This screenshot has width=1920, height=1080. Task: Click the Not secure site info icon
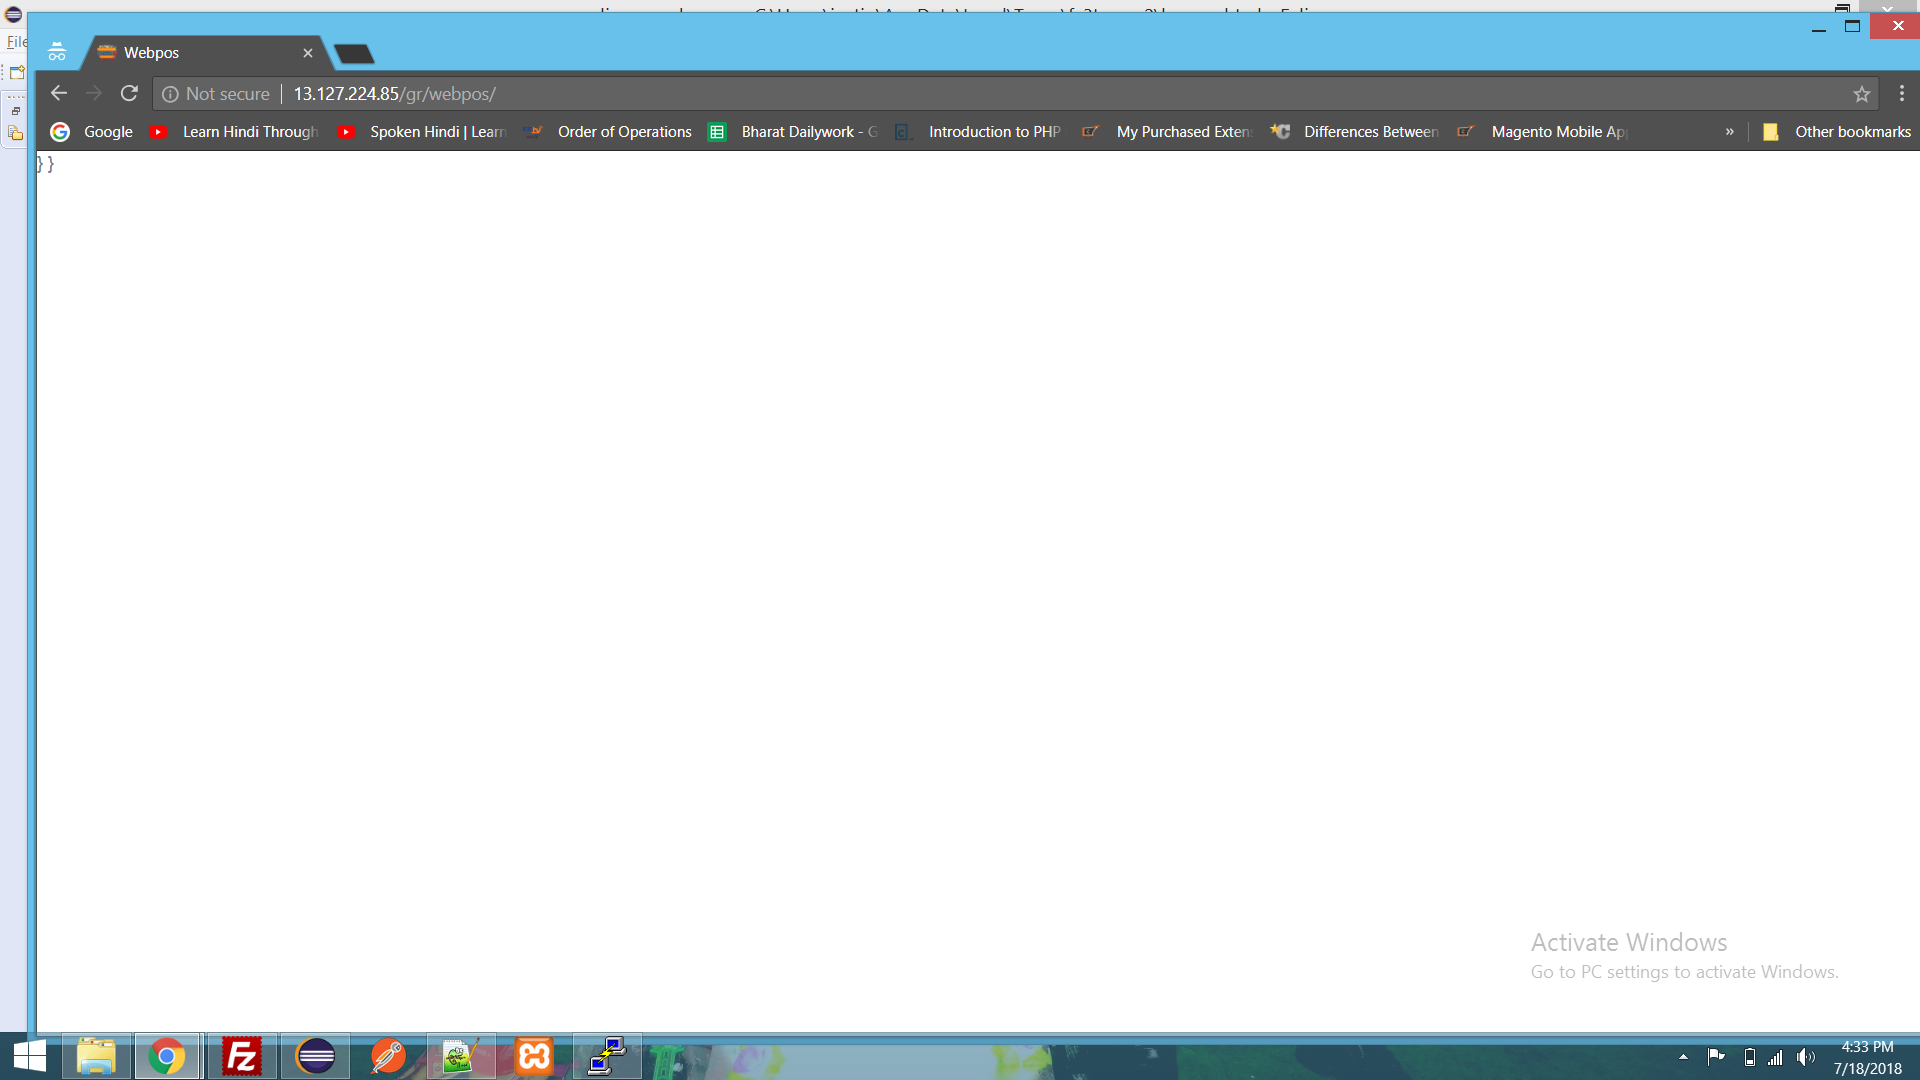(x=171, y=94)
